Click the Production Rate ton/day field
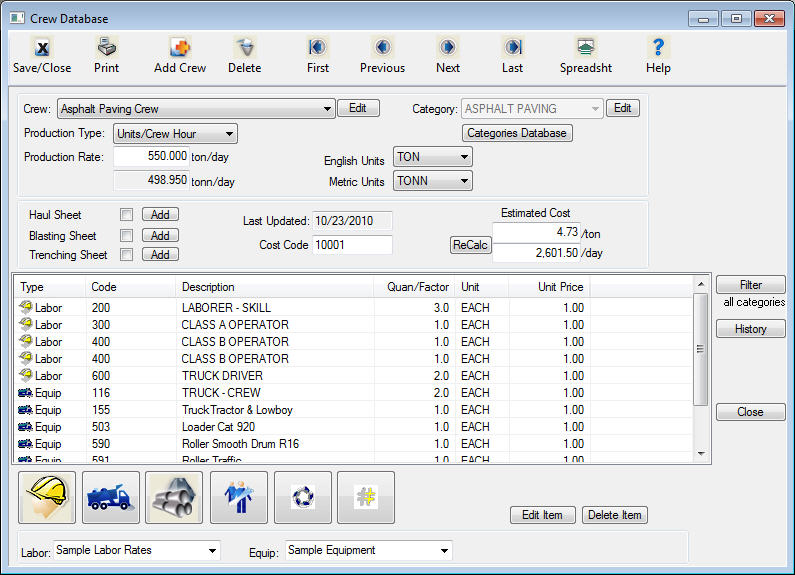The image size is (795, 575). (x=152, y=156)
